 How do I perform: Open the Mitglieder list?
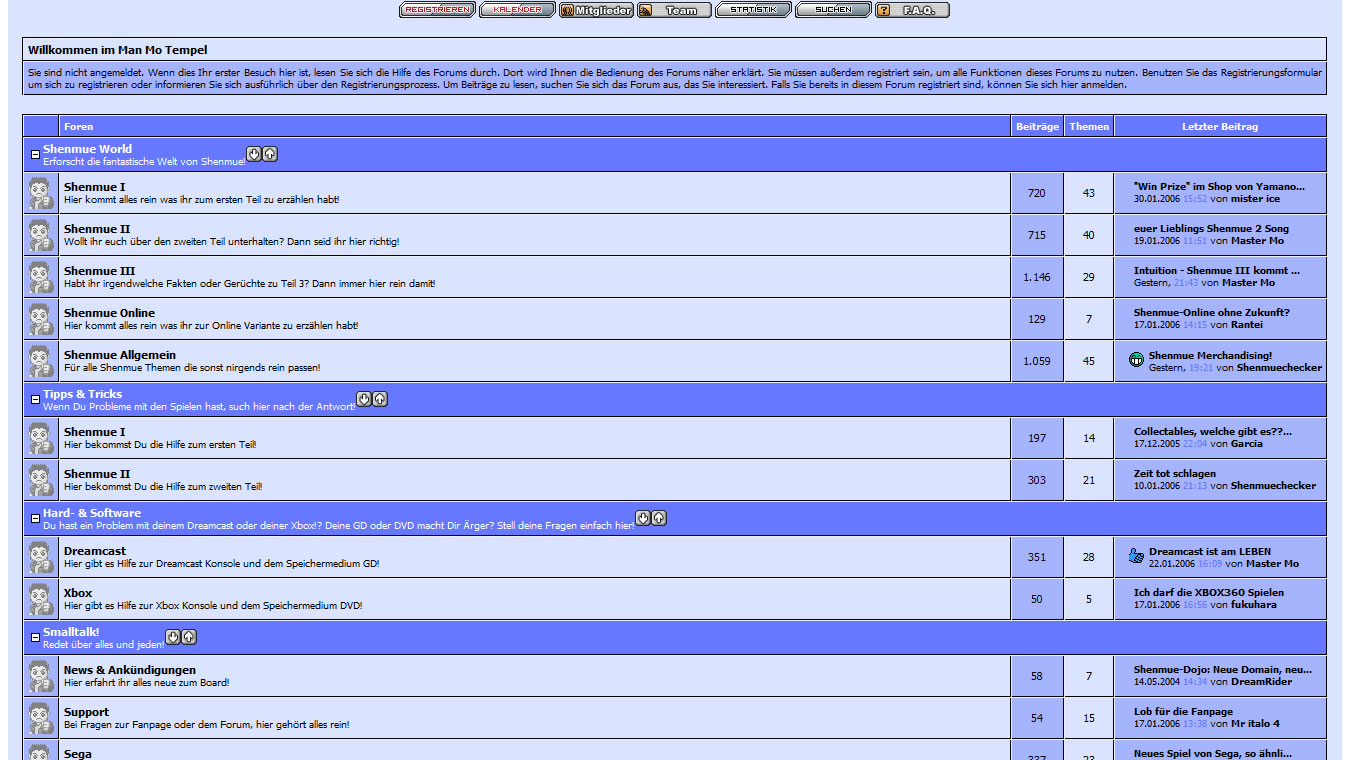(x=596, y=10)
